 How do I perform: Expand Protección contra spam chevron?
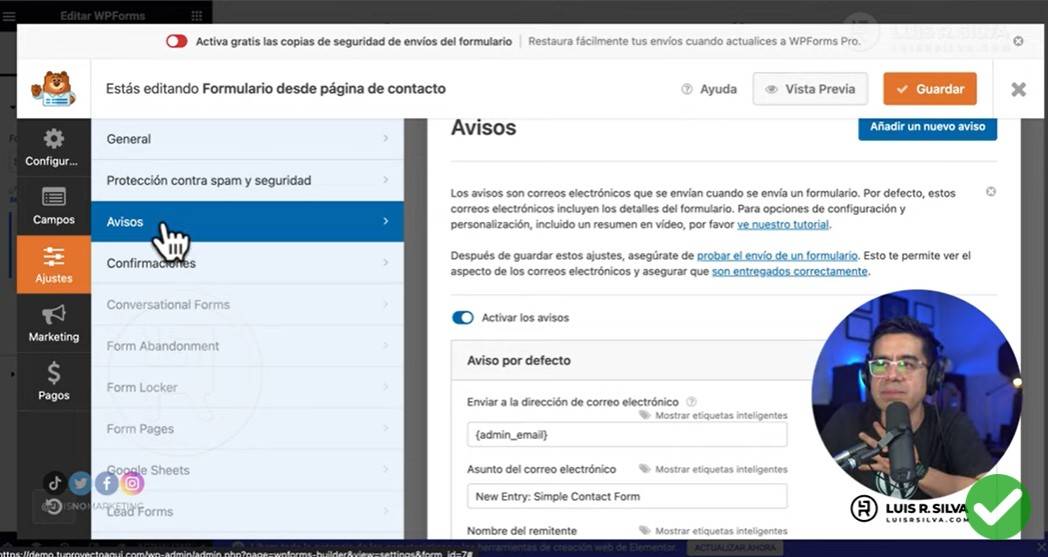pos(386,180)
